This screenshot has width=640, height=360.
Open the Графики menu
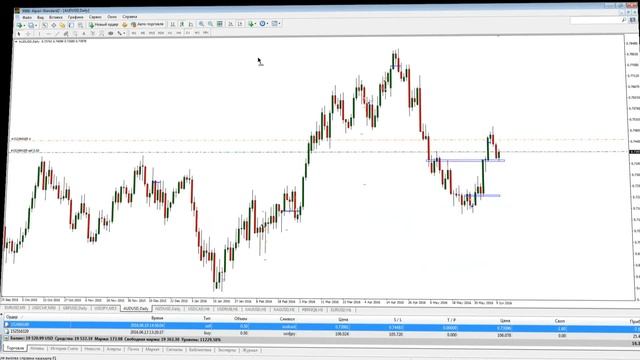[x=76, y=17]
